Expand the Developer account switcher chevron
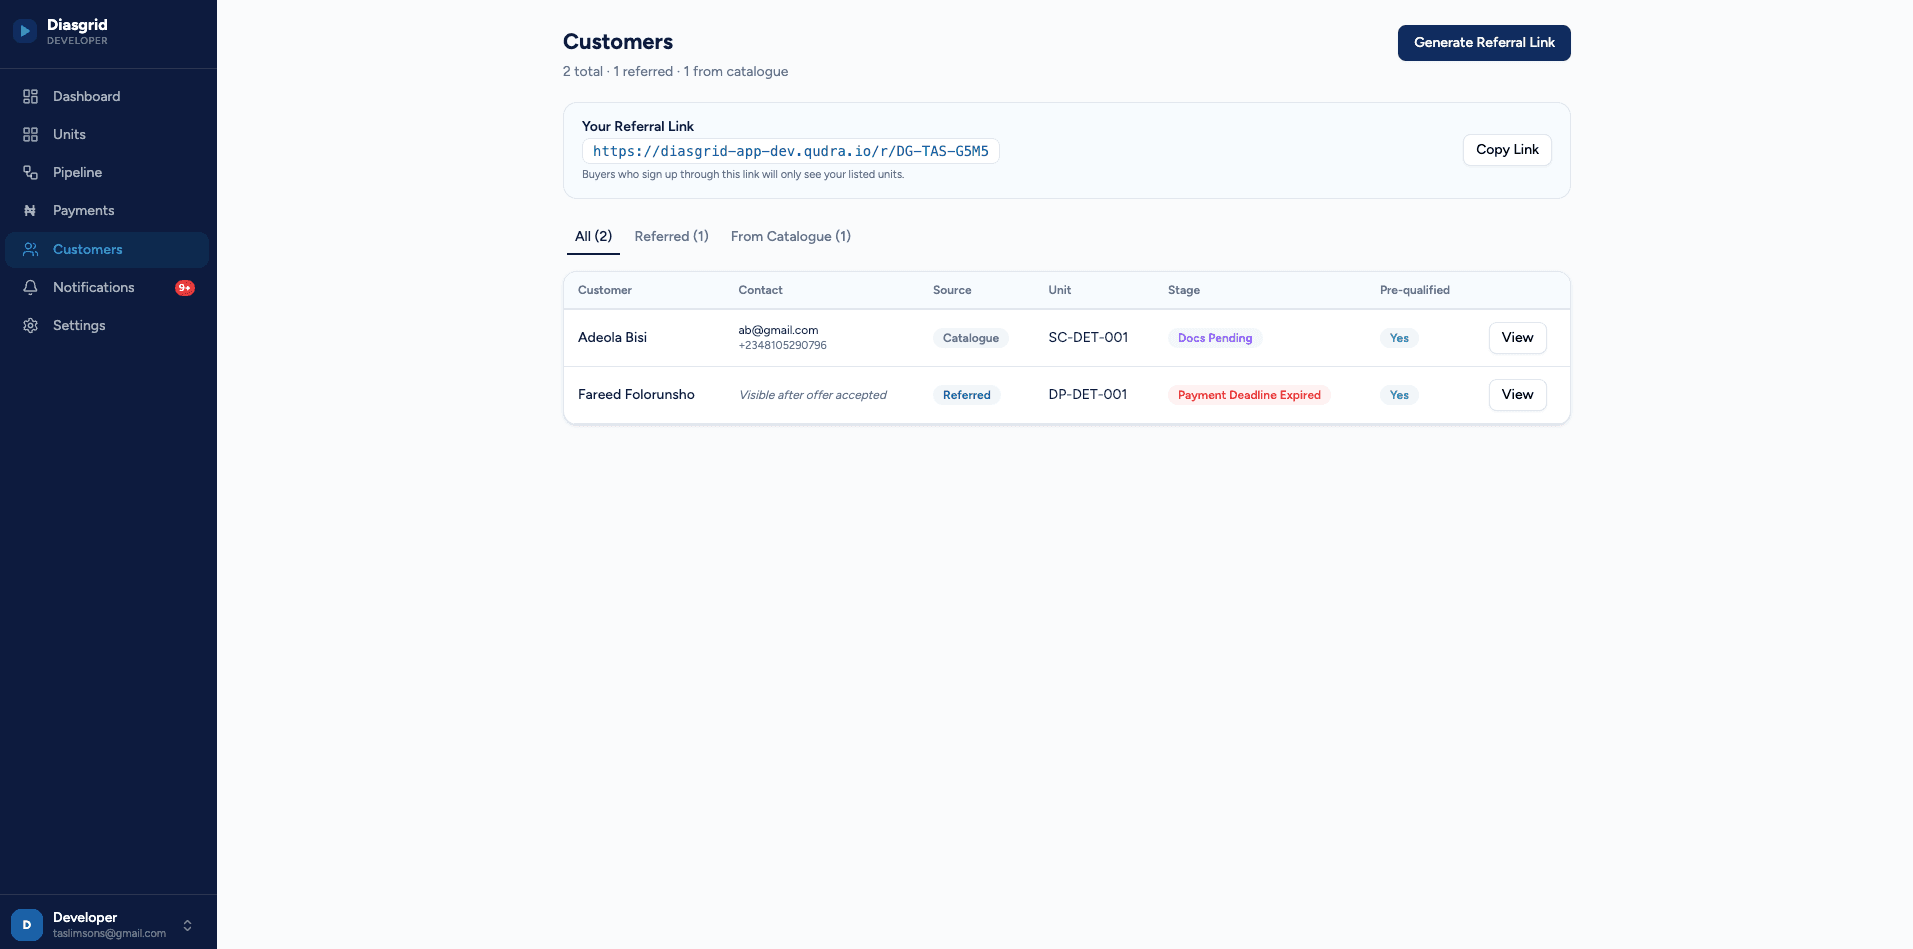Viewport: 1913px width, 949px height. pyautogui.click(x=187, y=925)
